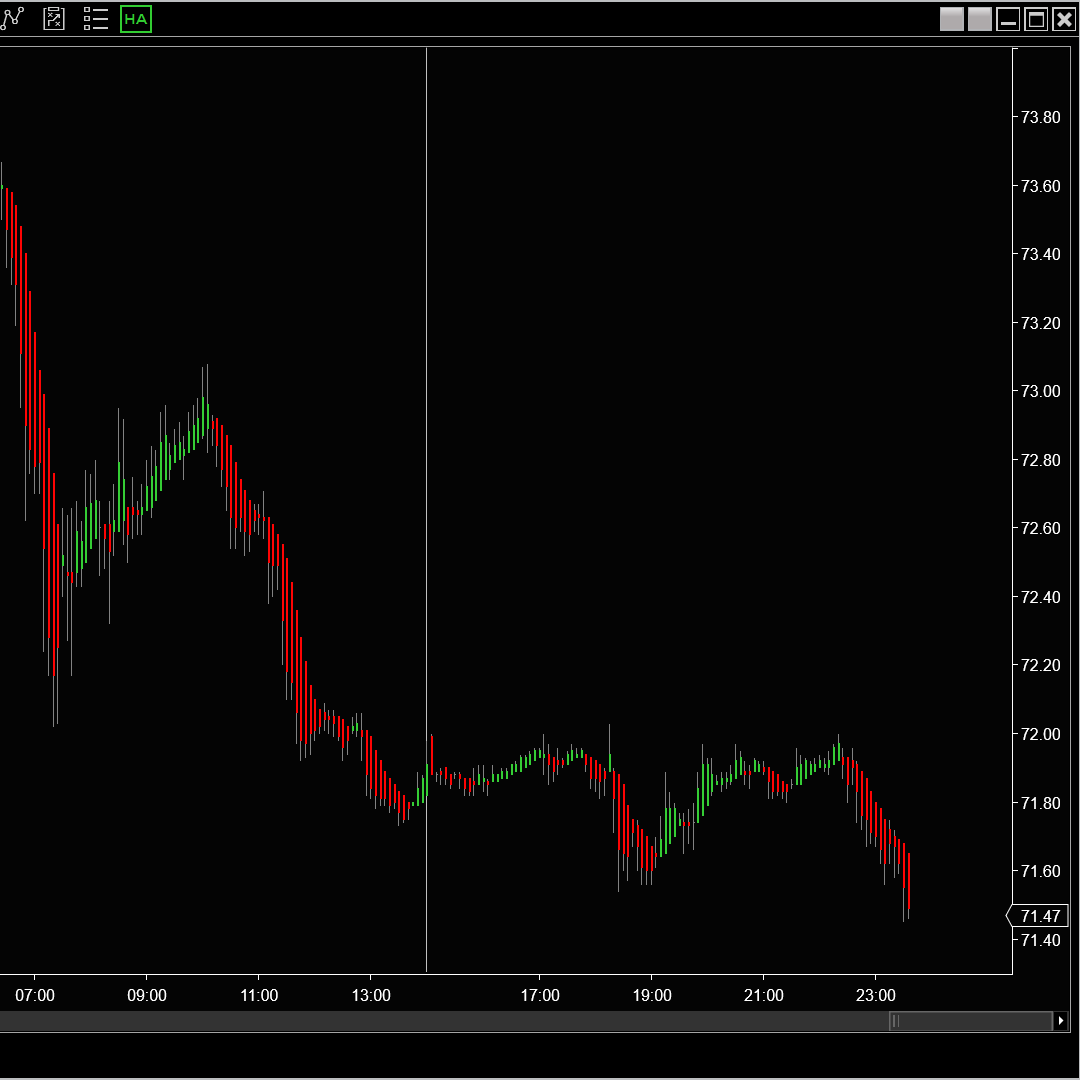1080x1080 pixels.
Task: Click the 73.80 price axis label
Action: 1040,117
